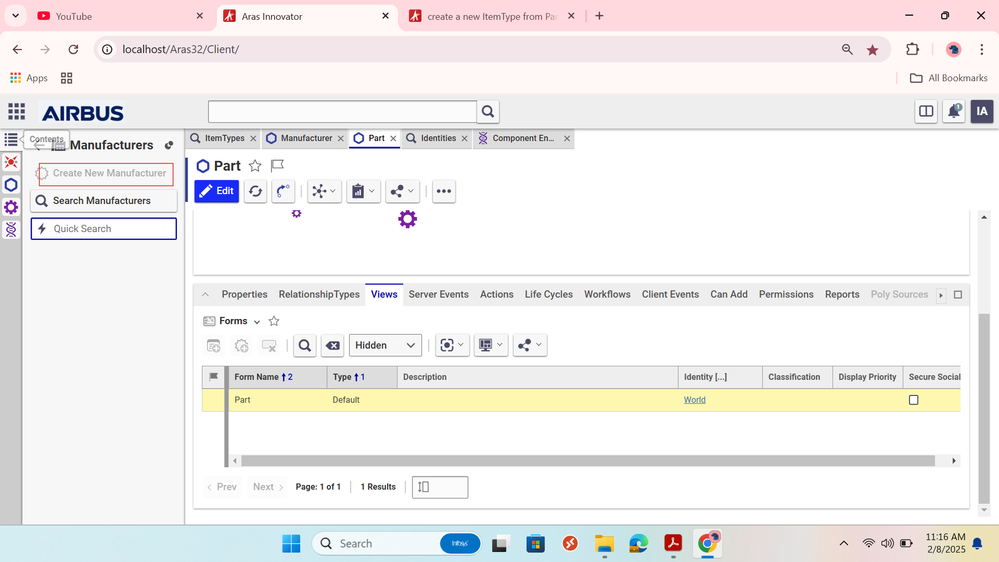
Task: Click the Quick Search input field
Action: click(104, 229)
